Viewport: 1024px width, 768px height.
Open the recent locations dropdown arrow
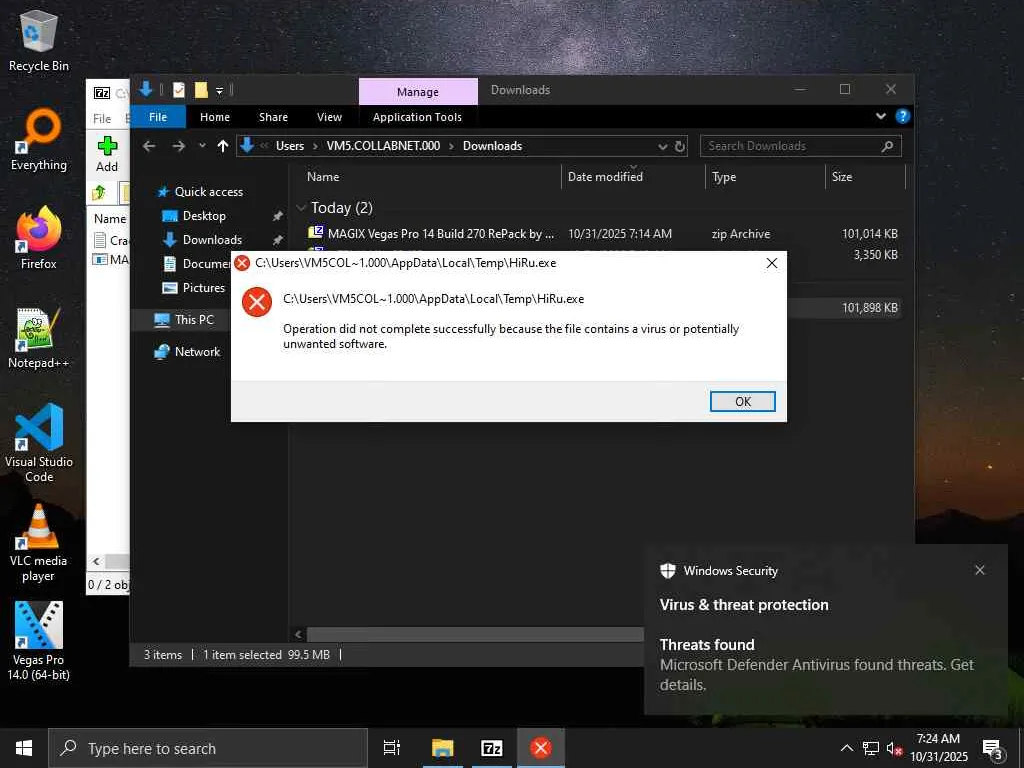tap(202, 146)
